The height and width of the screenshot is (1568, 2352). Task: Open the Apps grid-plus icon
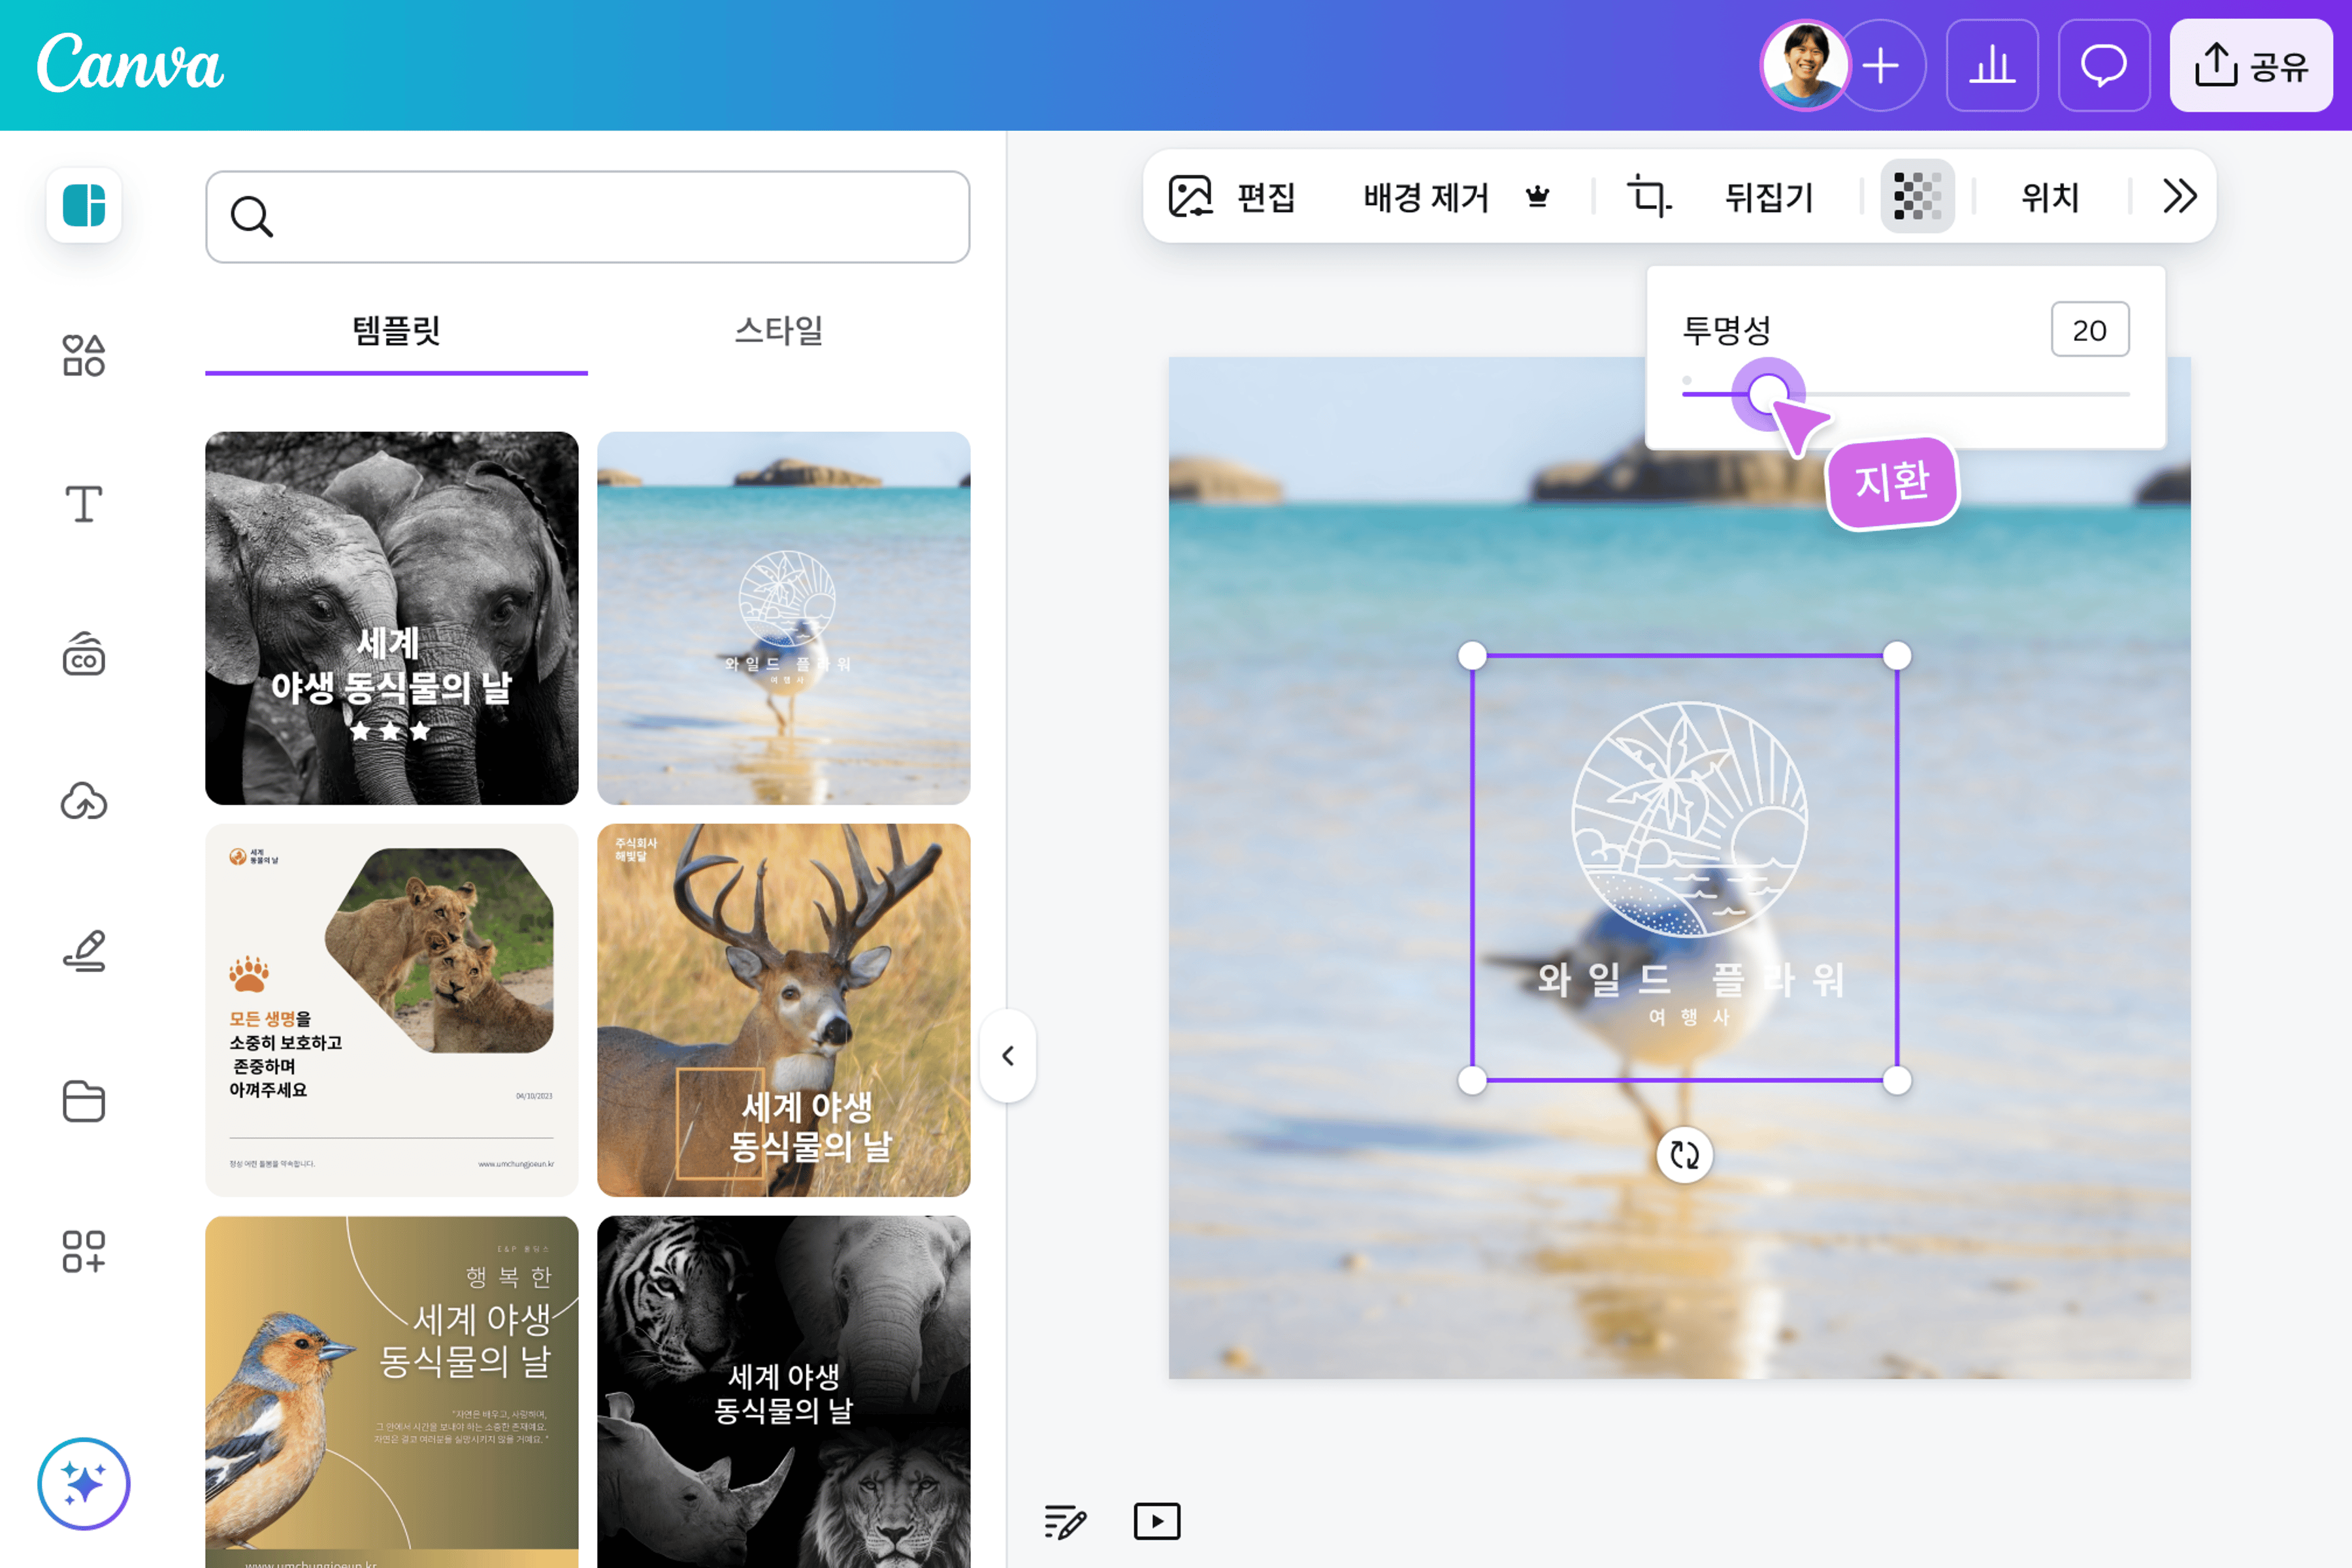coord(84,1251)
